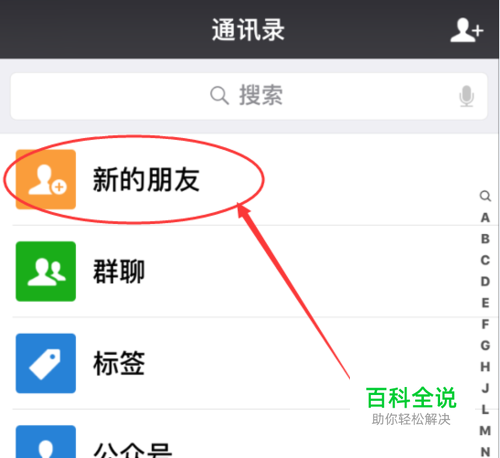The image size is (500, 458).
Task: Open the green 群聊 group chat icon
Action: pos(46,271)
